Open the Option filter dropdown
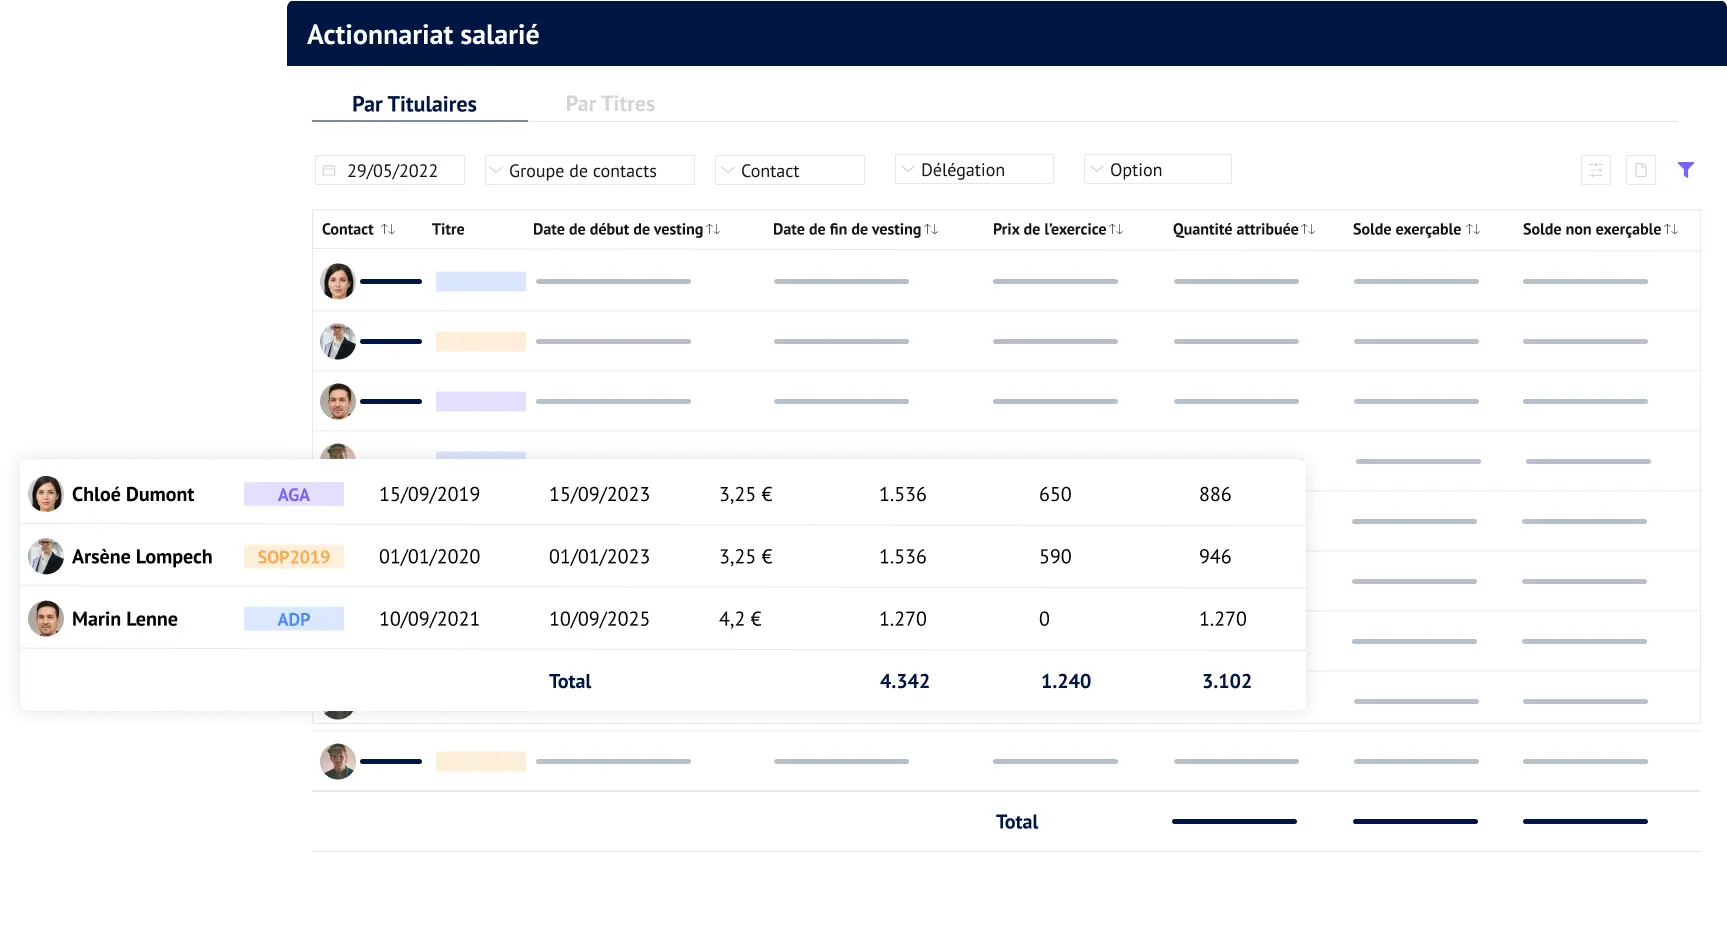Screen dimensions: 1727x928 coord(1157,169)
